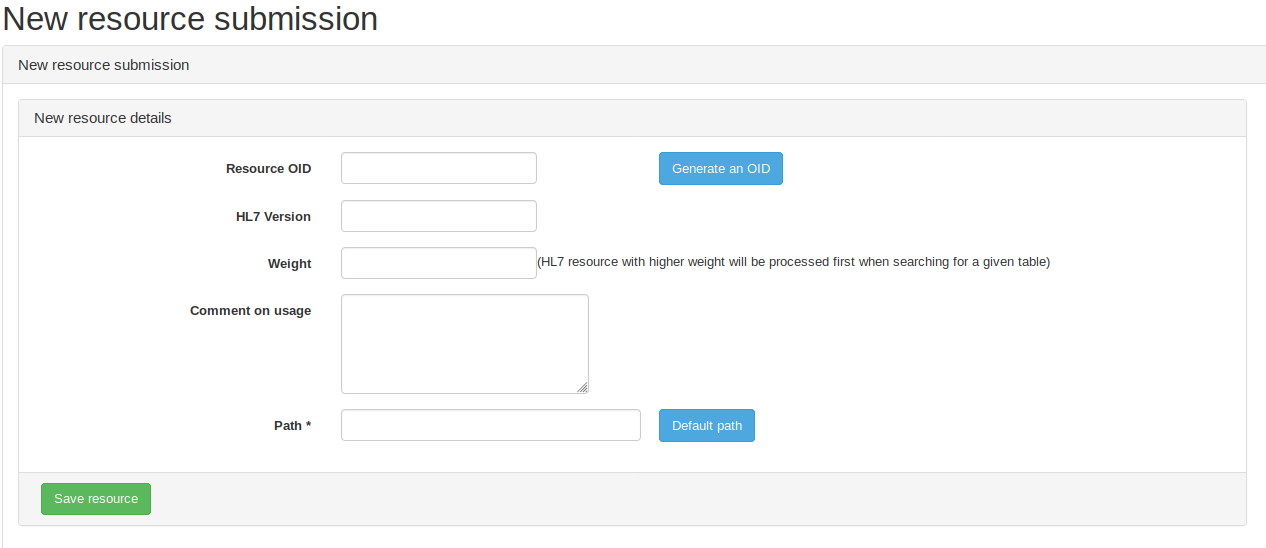1266x548 pixels.
Task: Click into the Weight input field
Action: tap(438, 263)
